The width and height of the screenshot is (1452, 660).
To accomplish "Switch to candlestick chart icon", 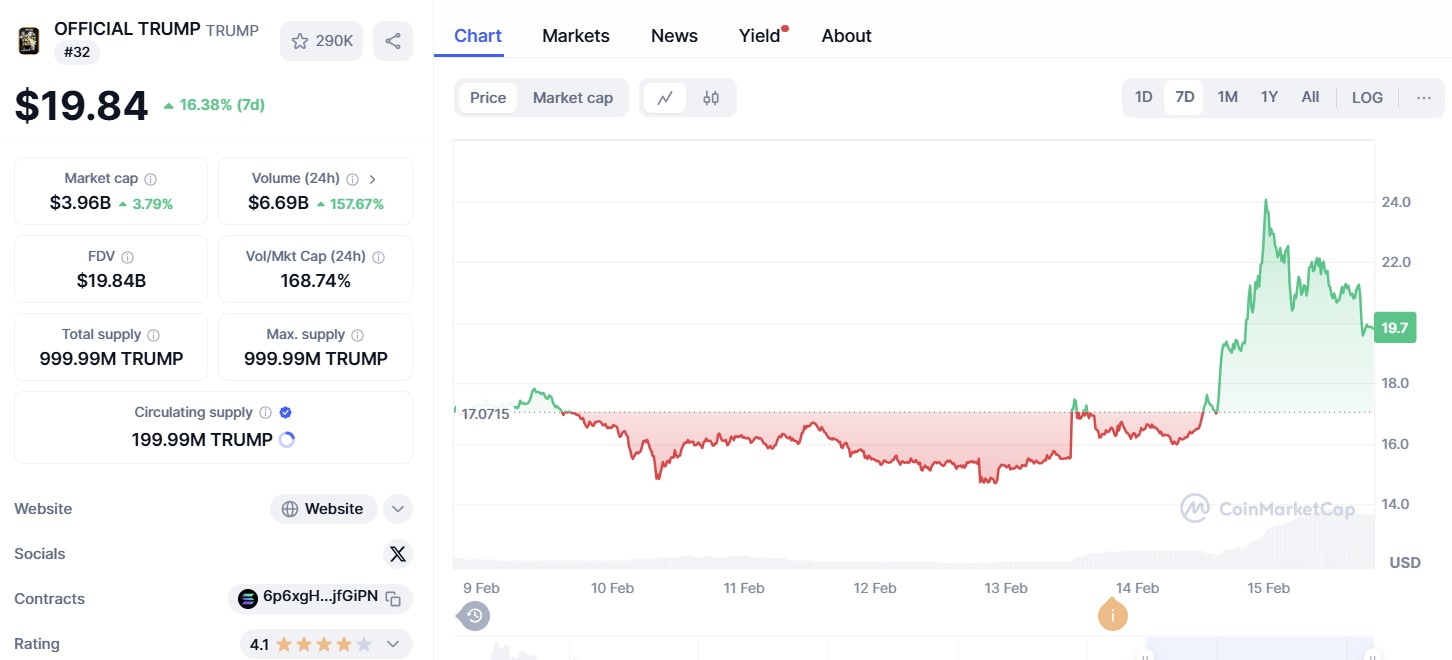I will (x=711, y=98).
